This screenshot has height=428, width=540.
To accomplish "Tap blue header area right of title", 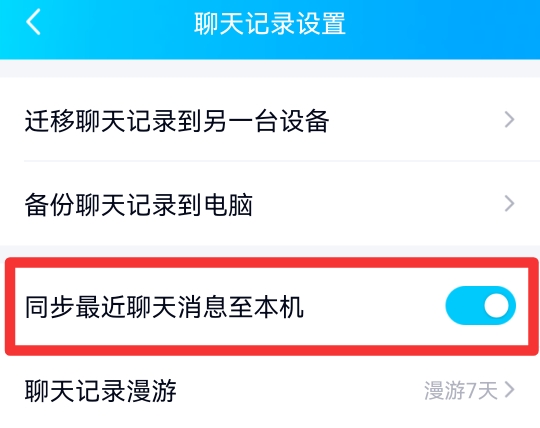I will click(441, 24).
